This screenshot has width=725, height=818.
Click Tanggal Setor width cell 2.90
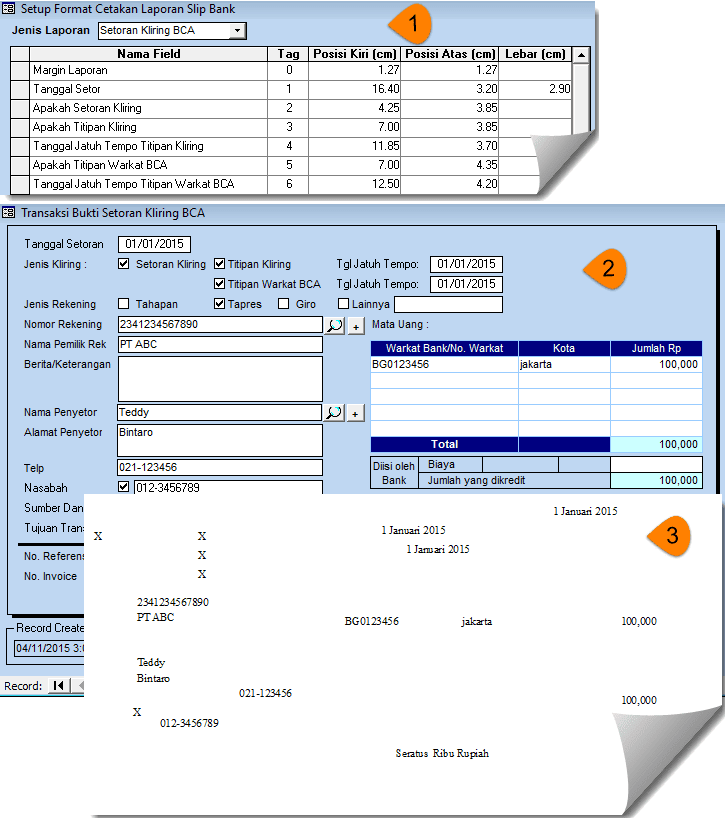(535, 89)
